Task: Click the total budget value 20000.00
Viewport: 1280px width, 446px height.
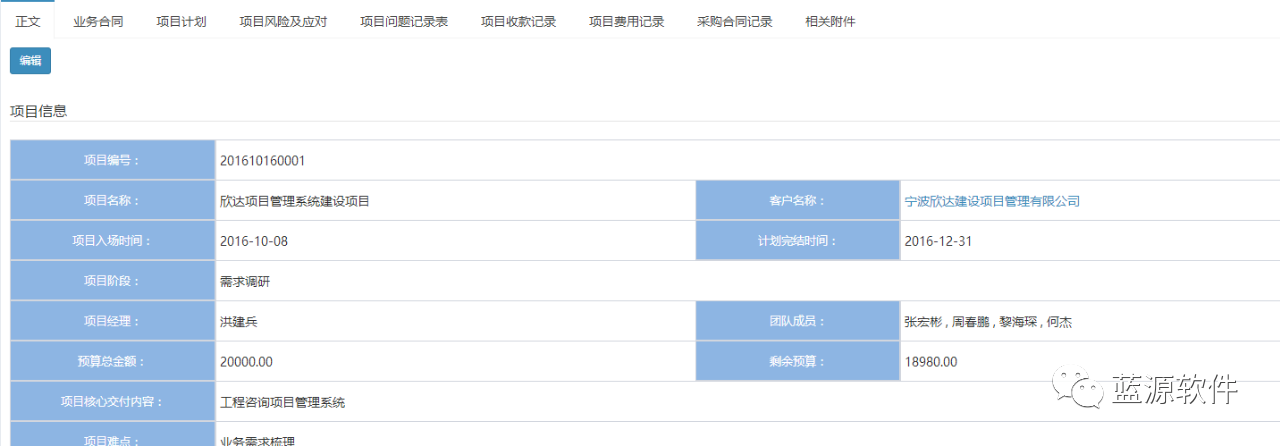Action: pos(246,362)
